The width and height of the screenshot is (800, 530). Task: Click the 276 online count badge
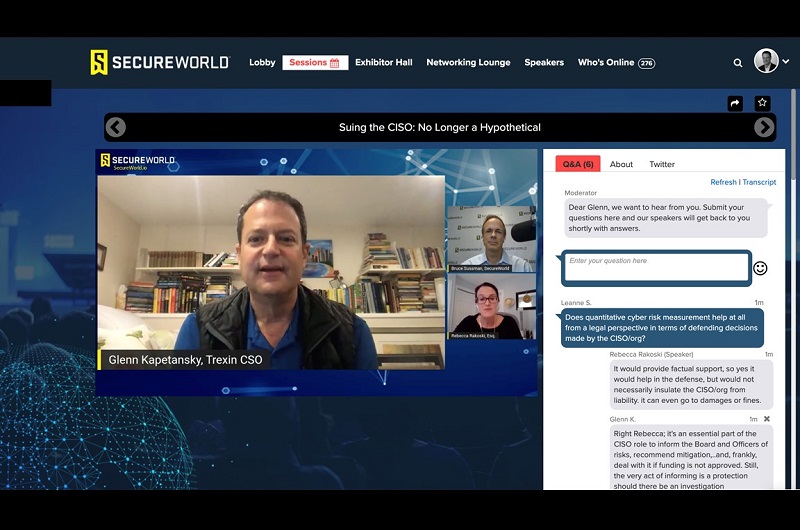[646, 63]
